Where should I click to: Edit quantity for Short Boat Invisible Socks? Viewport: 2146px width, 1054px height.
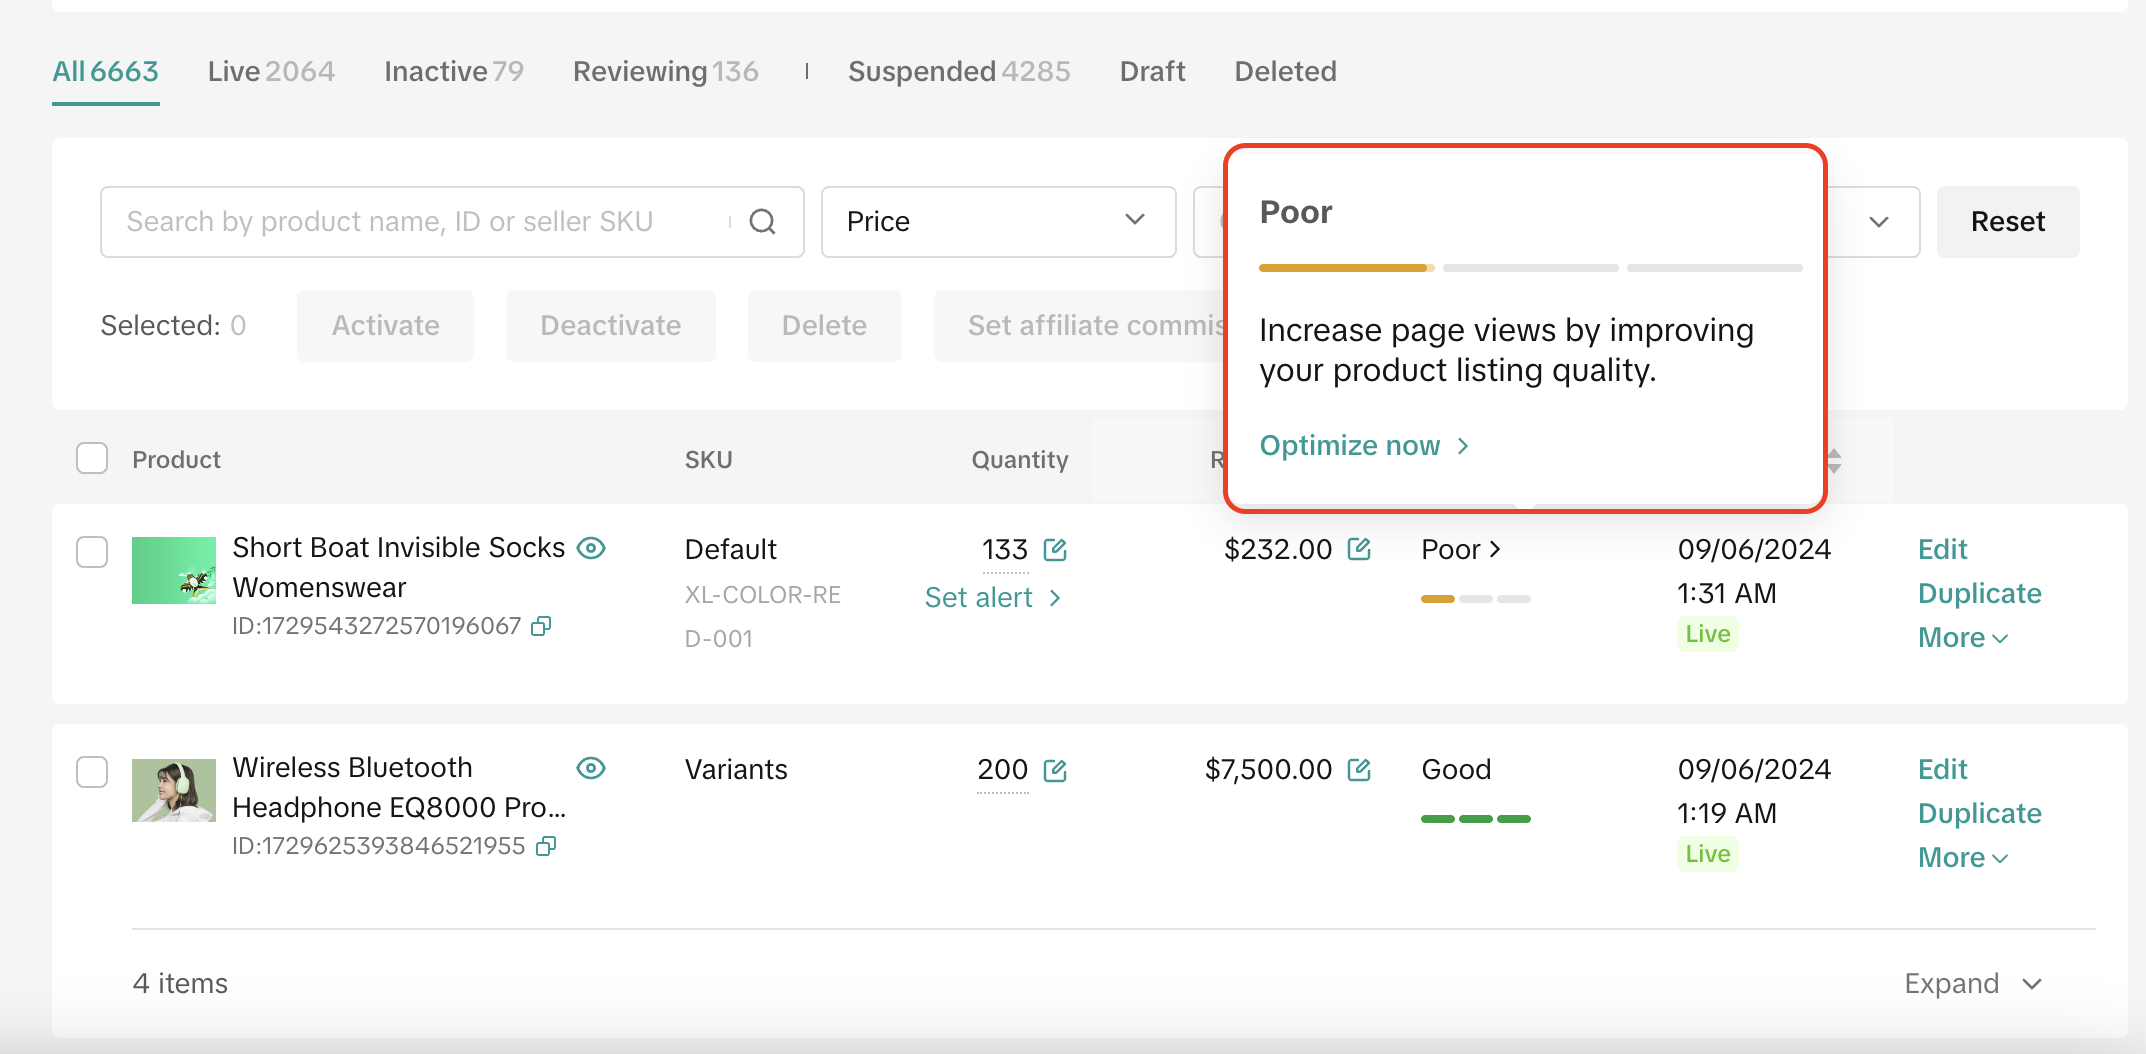(x=1055, y=550)
